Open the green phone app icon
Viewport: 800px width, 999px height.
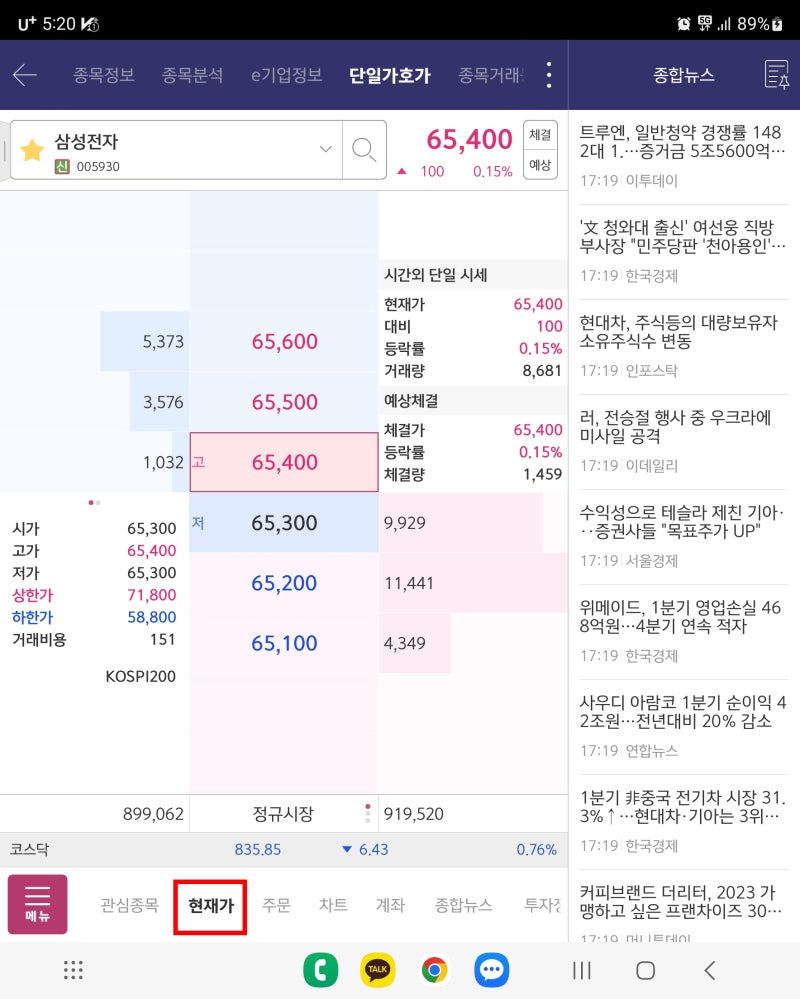coord(320,970)
